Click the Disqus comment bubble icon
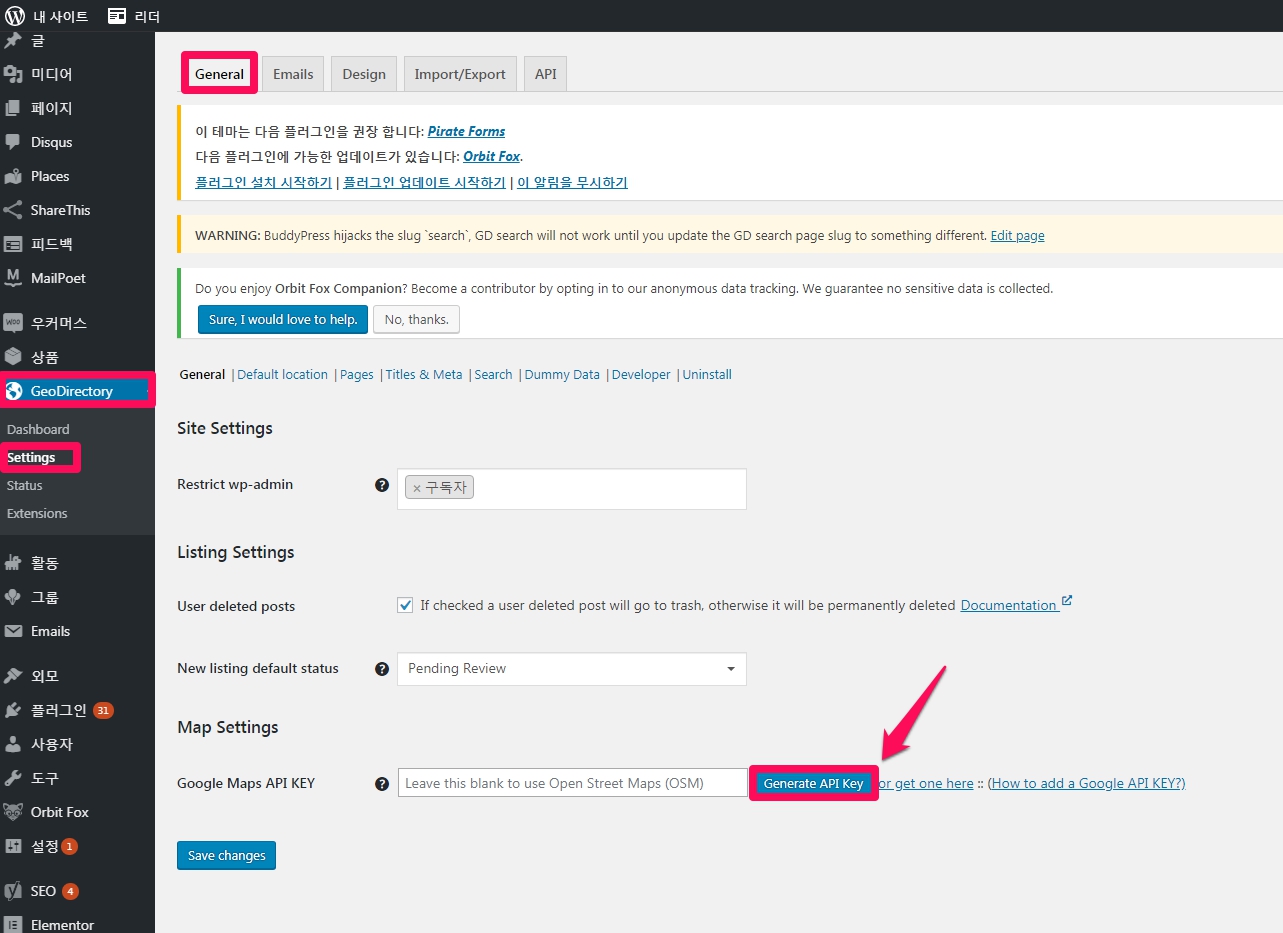Screen dimensions: 1283x933 (x=13, y=142)
